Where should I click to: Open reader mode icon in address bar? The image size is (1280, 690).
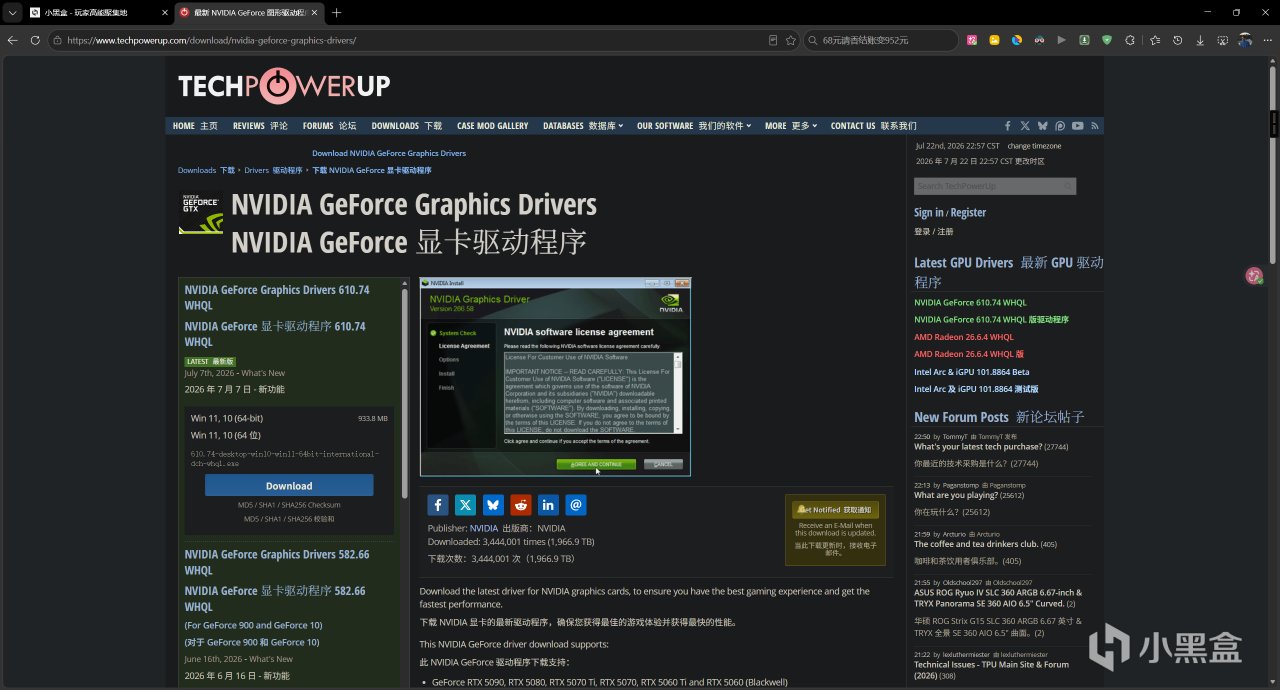point(773,40)
